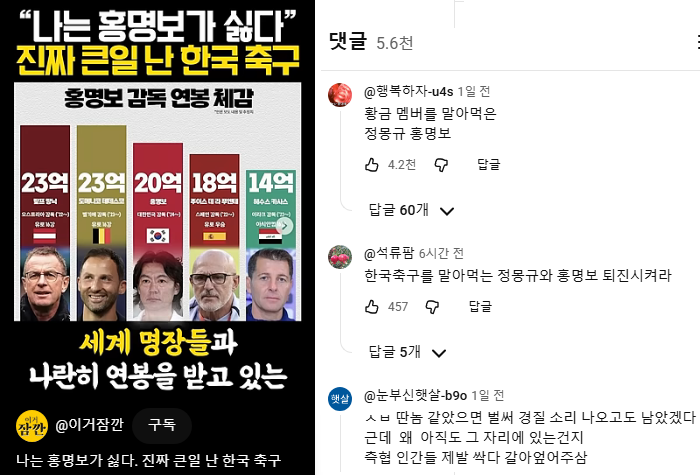Open @행복하자-u4s profile avatar
Image resolution: width=700 pixels, height=475 pixels.
tap(340, 95)
